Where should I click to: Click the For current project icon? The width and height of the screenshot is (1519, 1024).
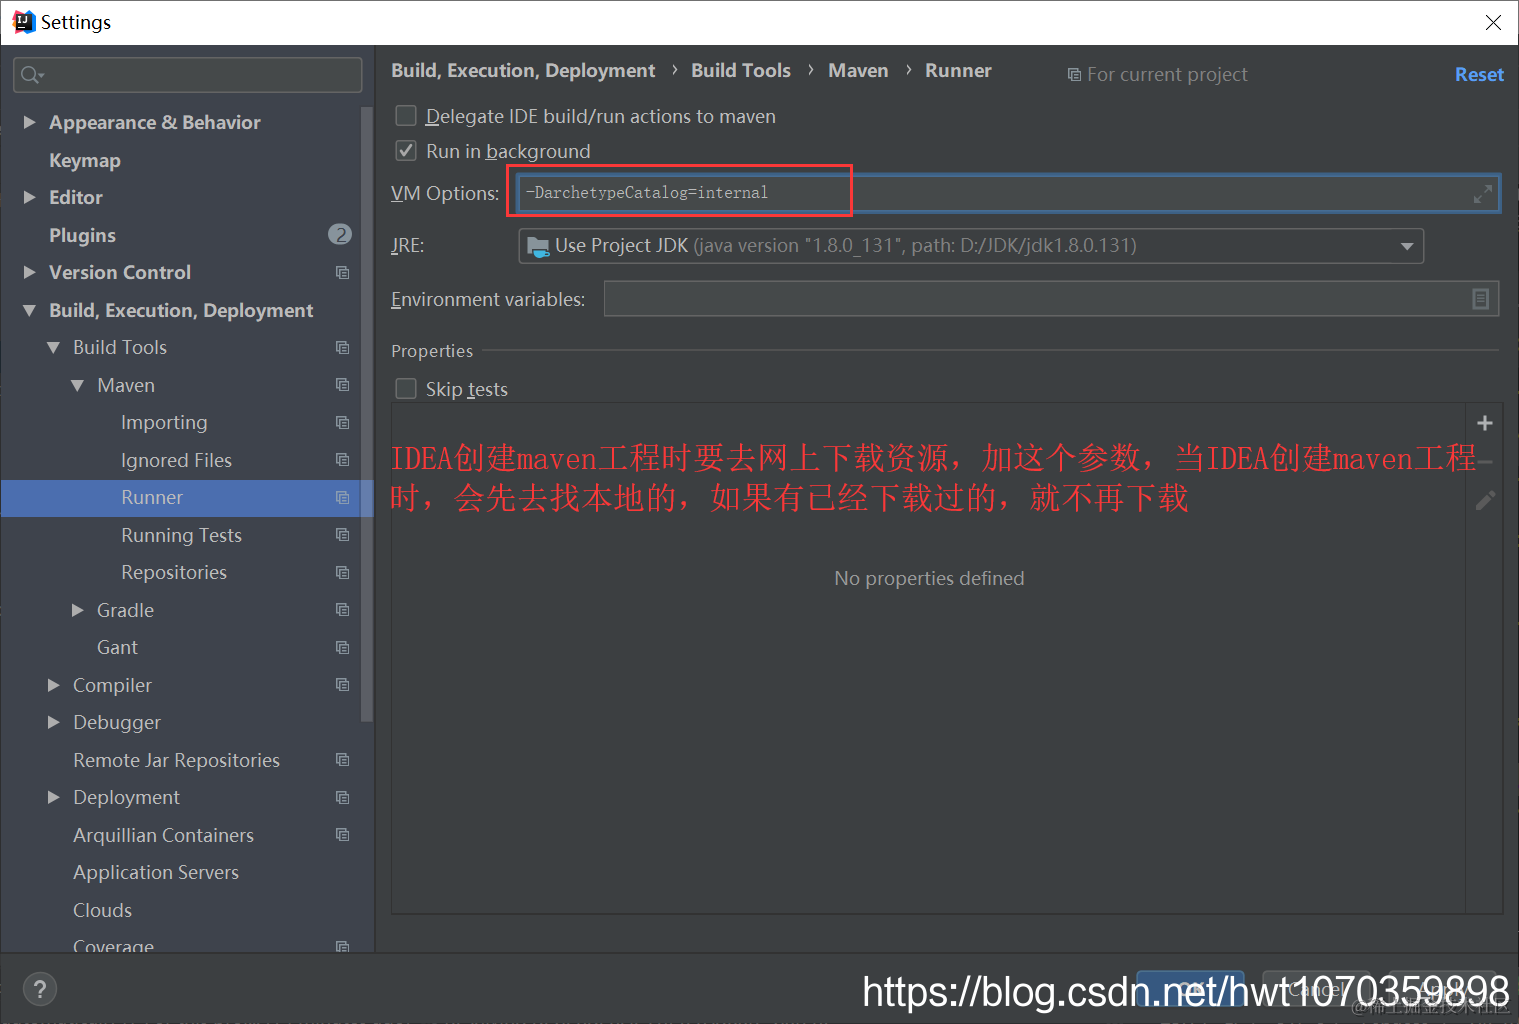[x=1074, y=75]
